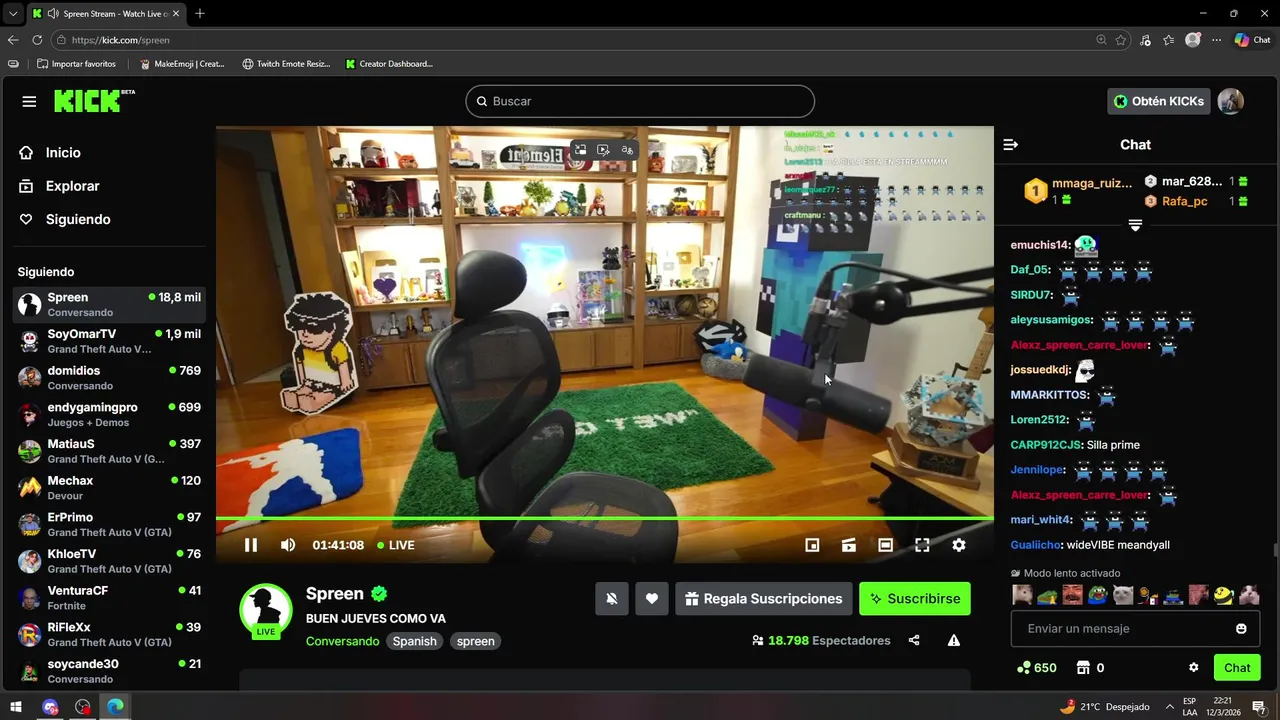Click the green Suscribirse button
The width and height of the screenshot is (1280, 720).
915,599
